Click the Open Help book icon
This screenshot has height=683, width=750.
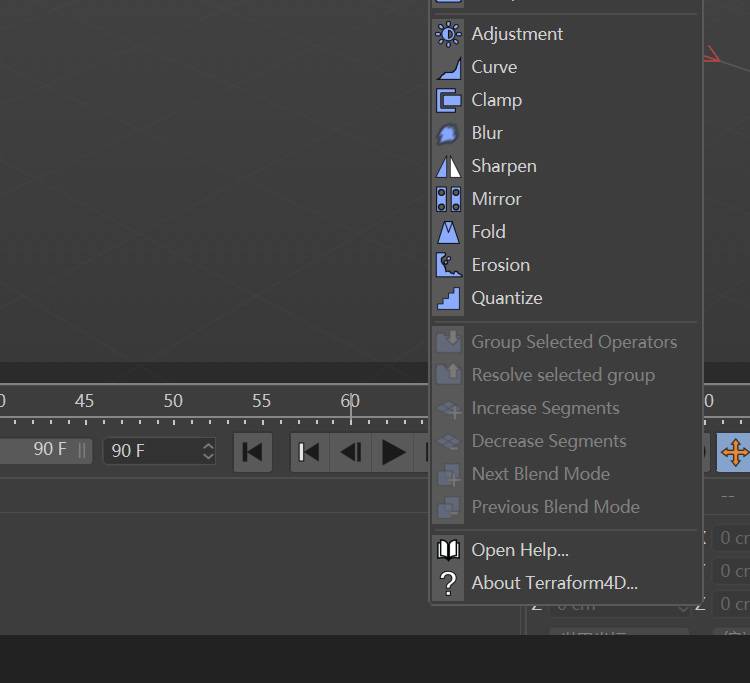[448, 550]
